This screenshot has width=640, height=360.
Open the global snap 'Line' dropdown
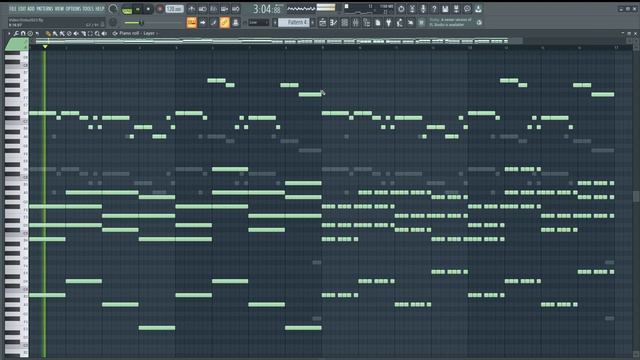(258, 23)
